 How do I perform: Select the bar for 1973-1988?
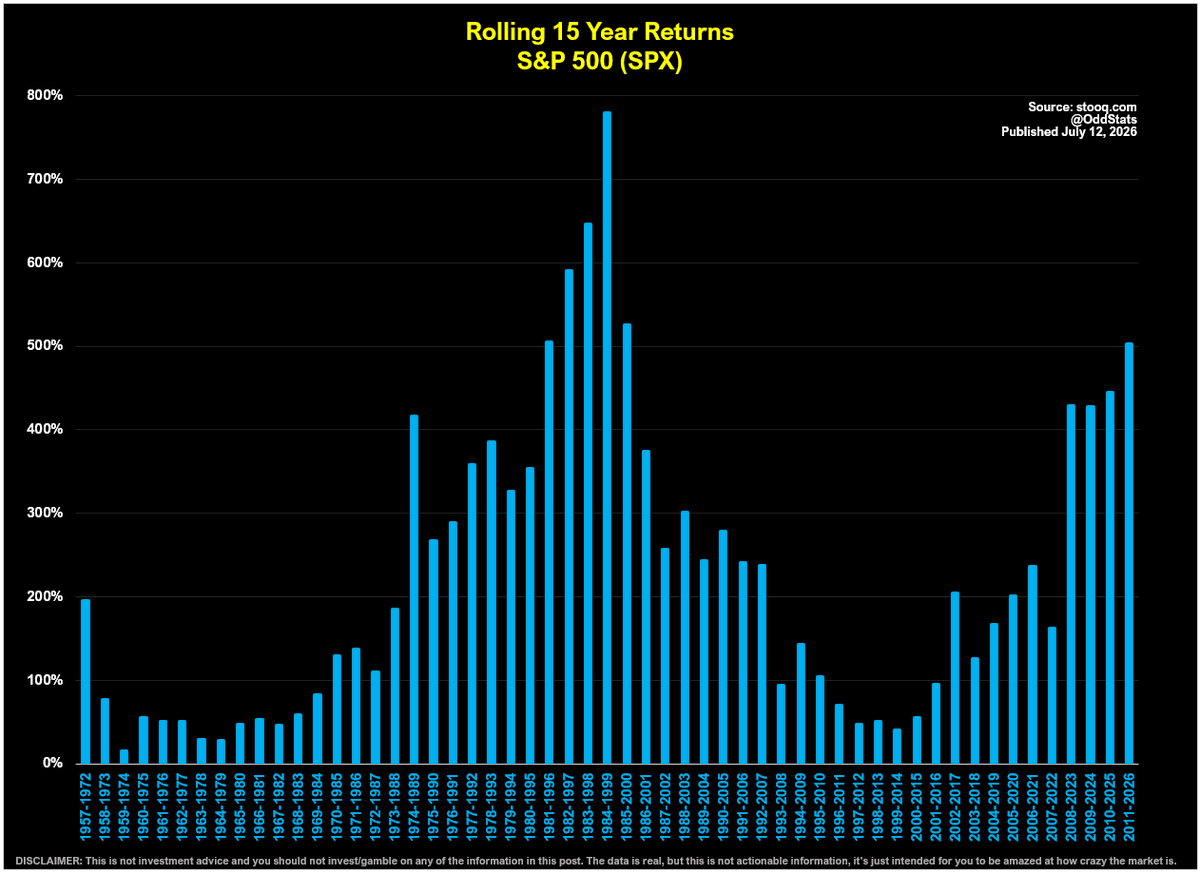pos(395,686)
